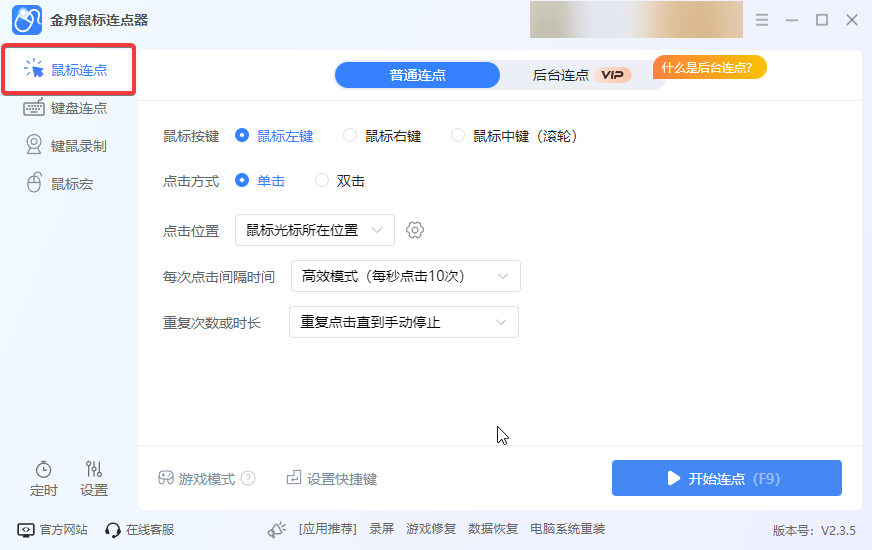Click the 什么是后台连点? badge
Viewport: 872px width, 550px height.
tap(710, 67)
